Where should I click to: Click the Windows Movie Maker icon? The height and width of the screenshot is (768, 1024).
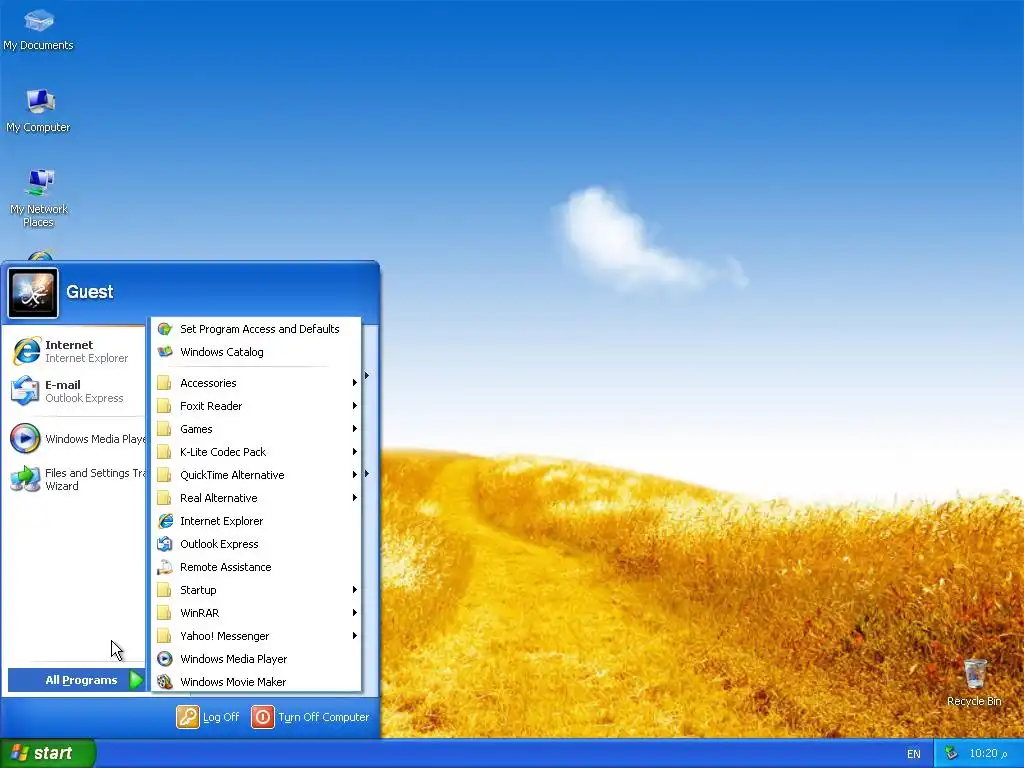click(x=165, y=682)
